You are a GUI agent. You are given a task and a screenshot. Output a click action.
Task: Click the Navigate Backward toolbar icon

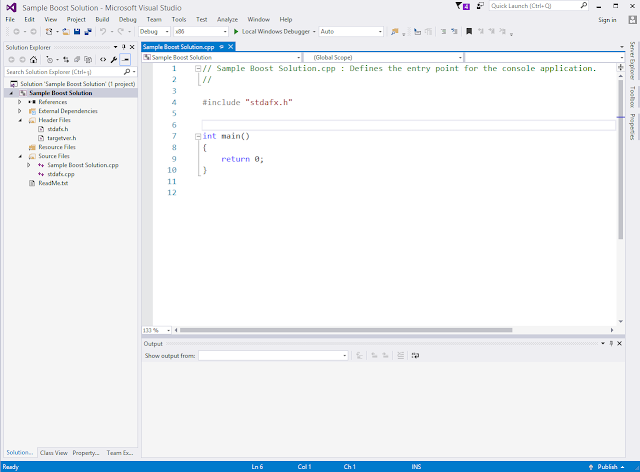coord(16,31)
